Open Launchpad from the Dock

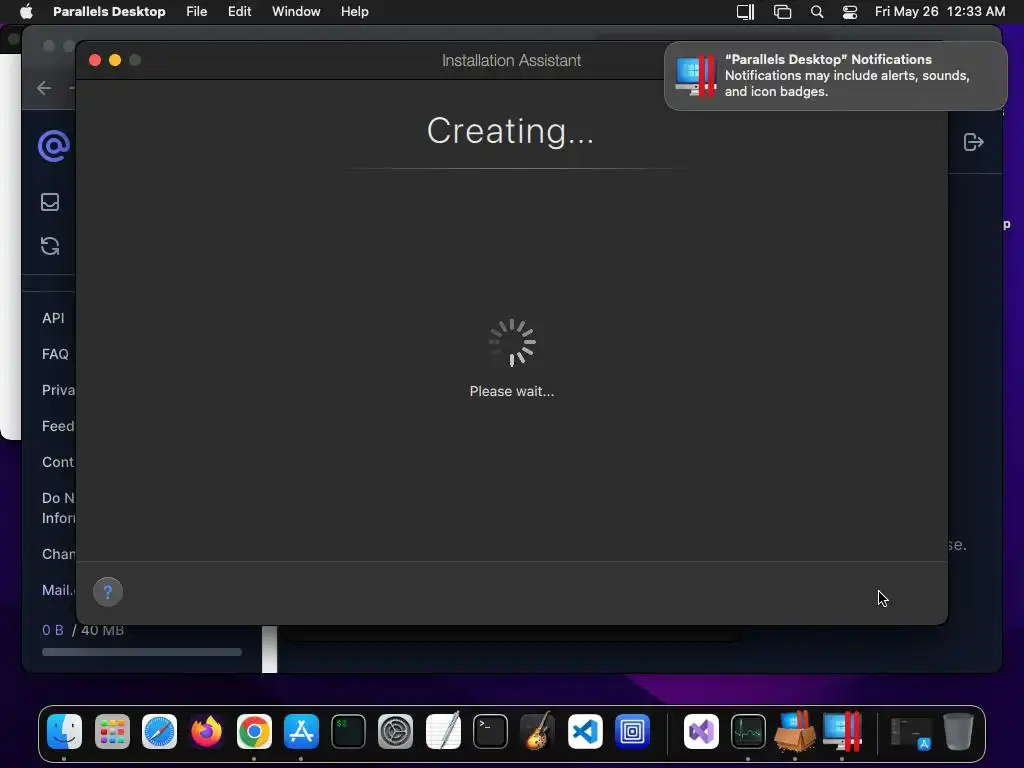[112, 731]
